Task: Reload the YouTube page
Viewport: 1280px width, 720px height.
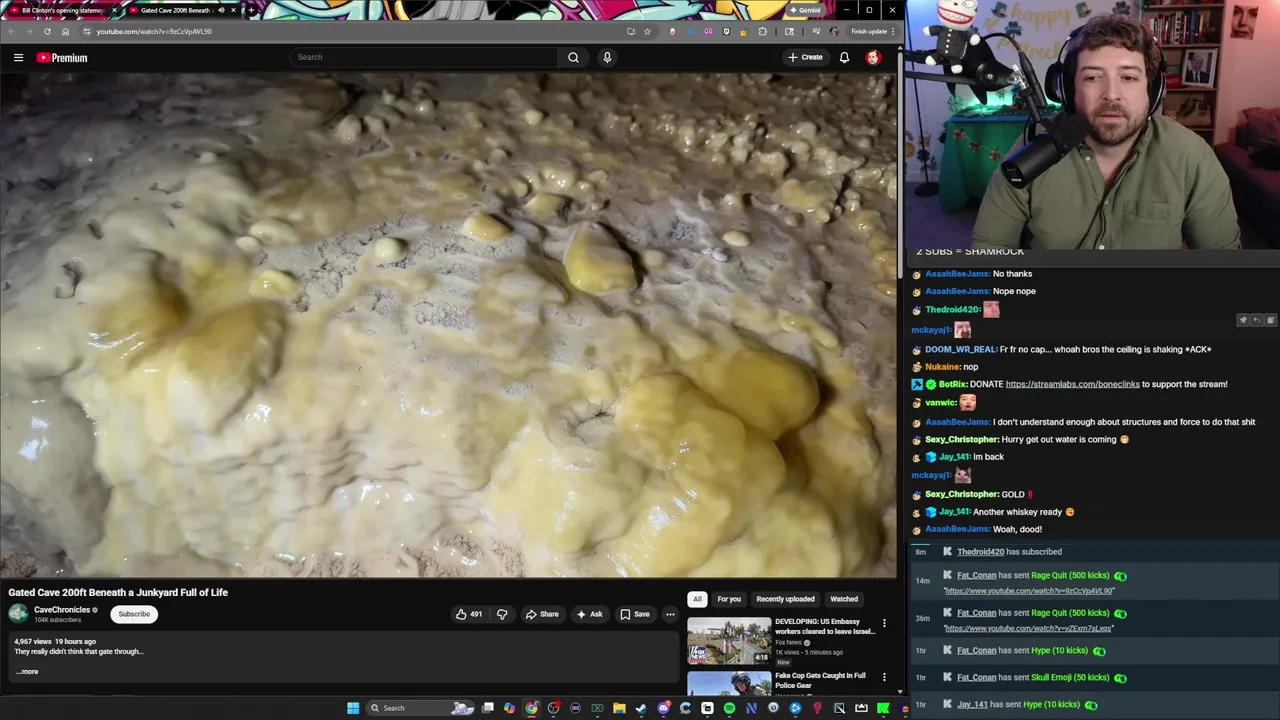Action: (47, 31)
